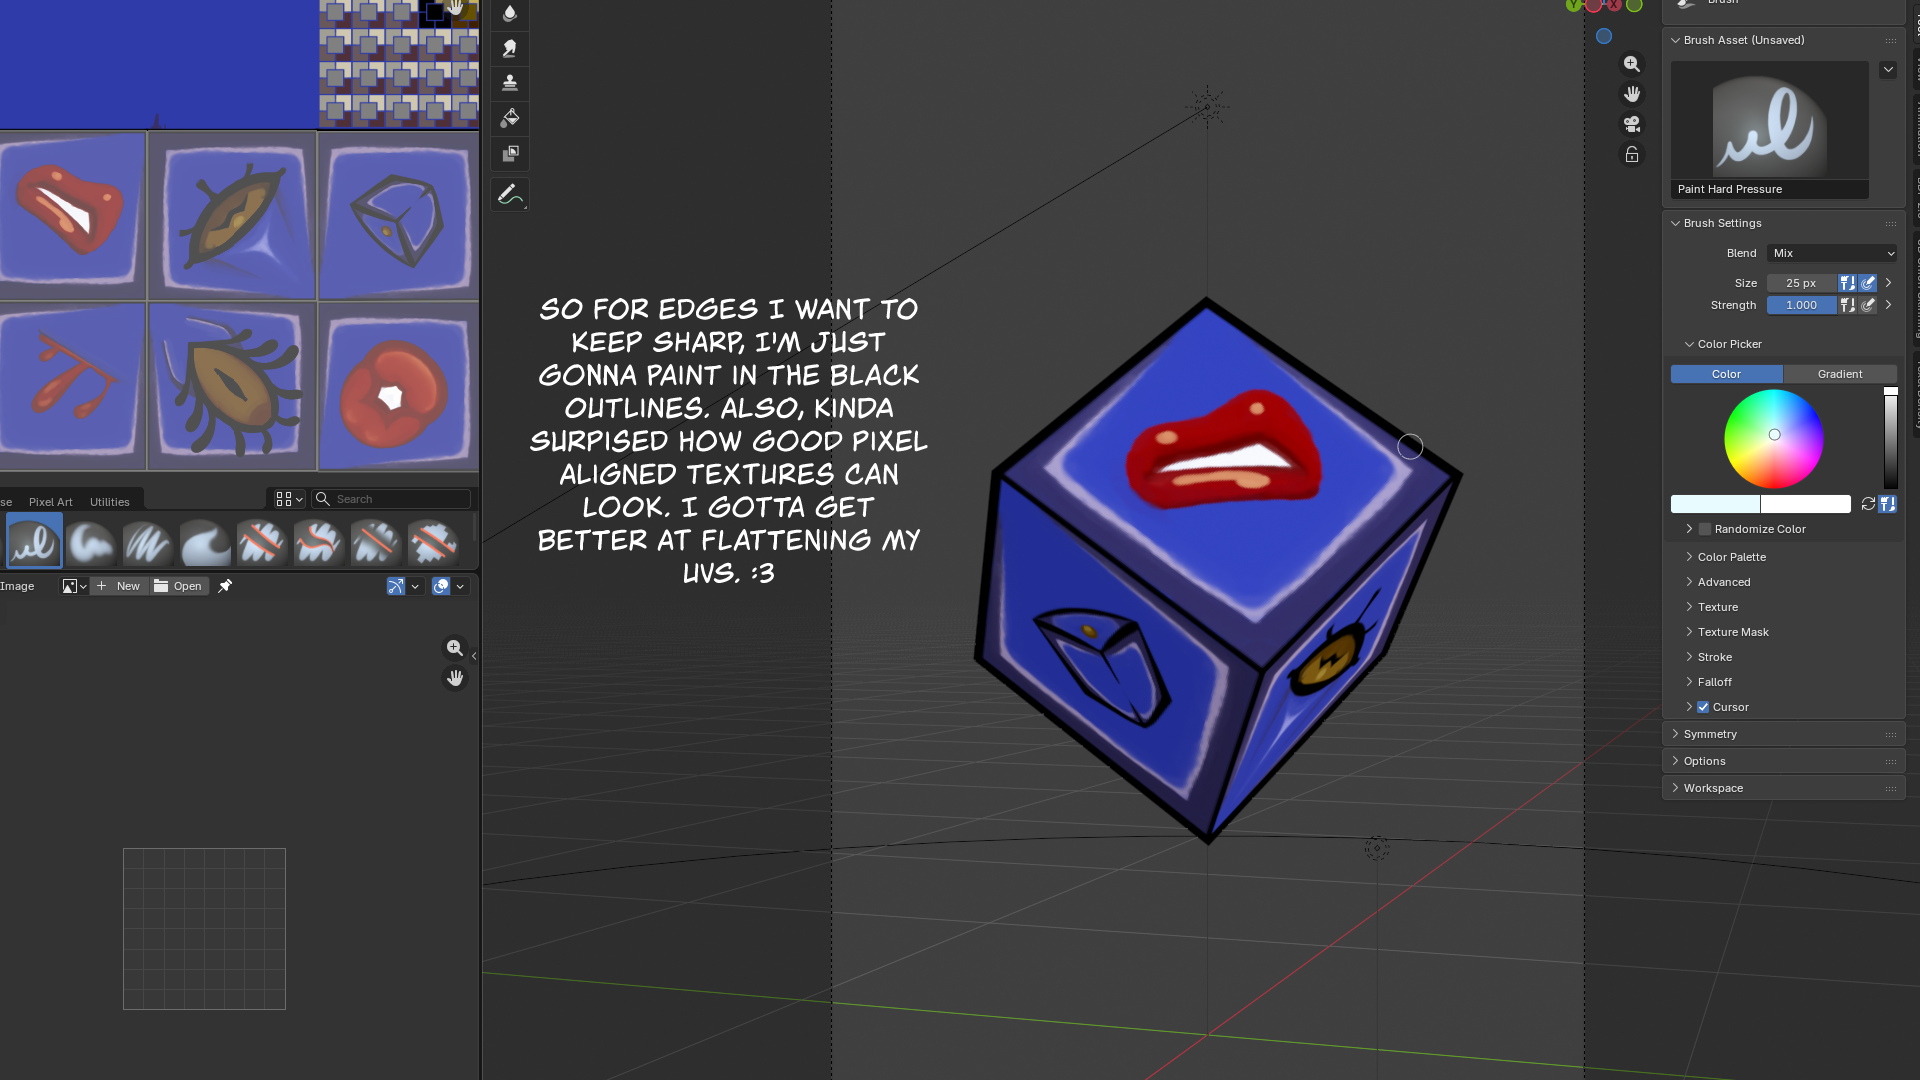Toggle unified color button beside swatches

point(1888,504)
